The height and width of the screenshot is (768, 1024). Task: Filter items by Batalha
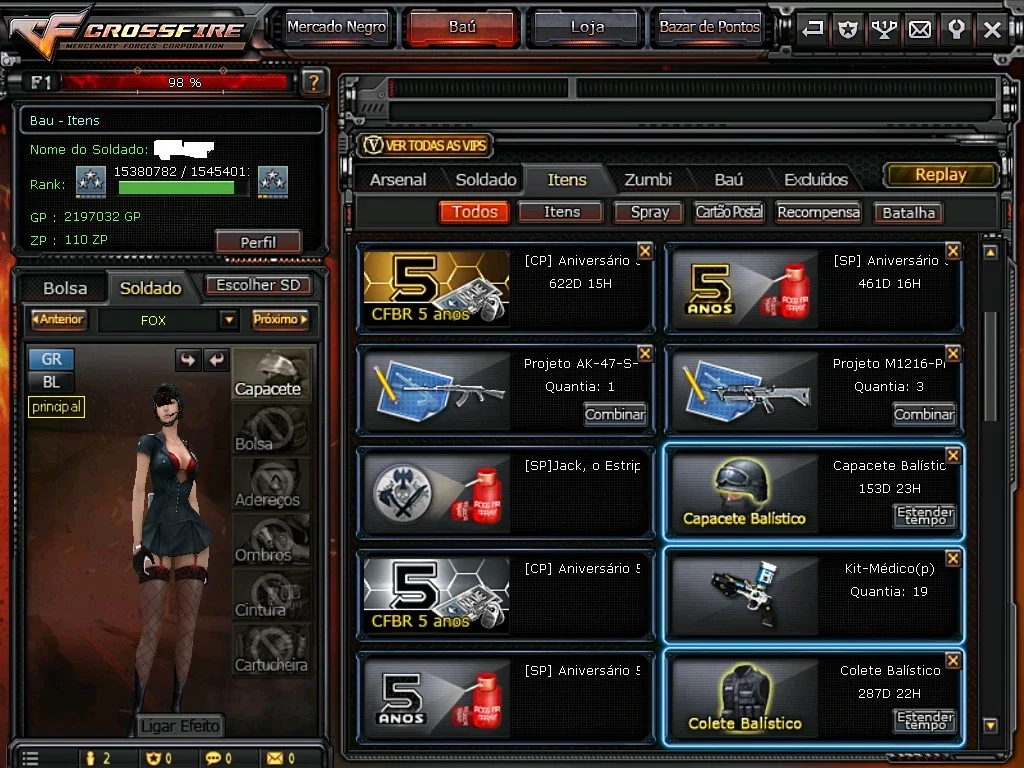908,212
